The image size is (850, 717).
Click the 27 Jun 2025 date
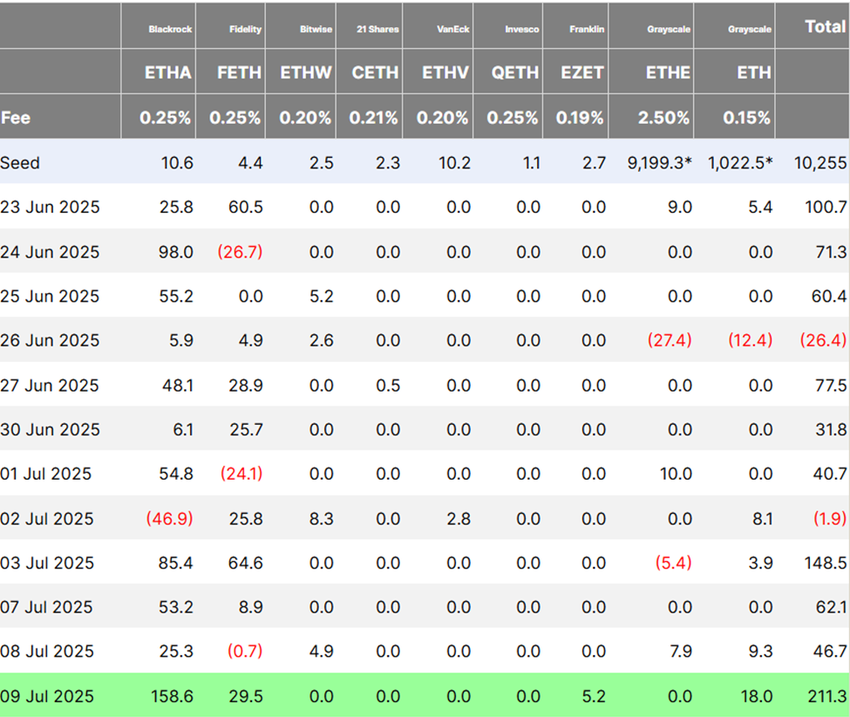coord(50,385)
